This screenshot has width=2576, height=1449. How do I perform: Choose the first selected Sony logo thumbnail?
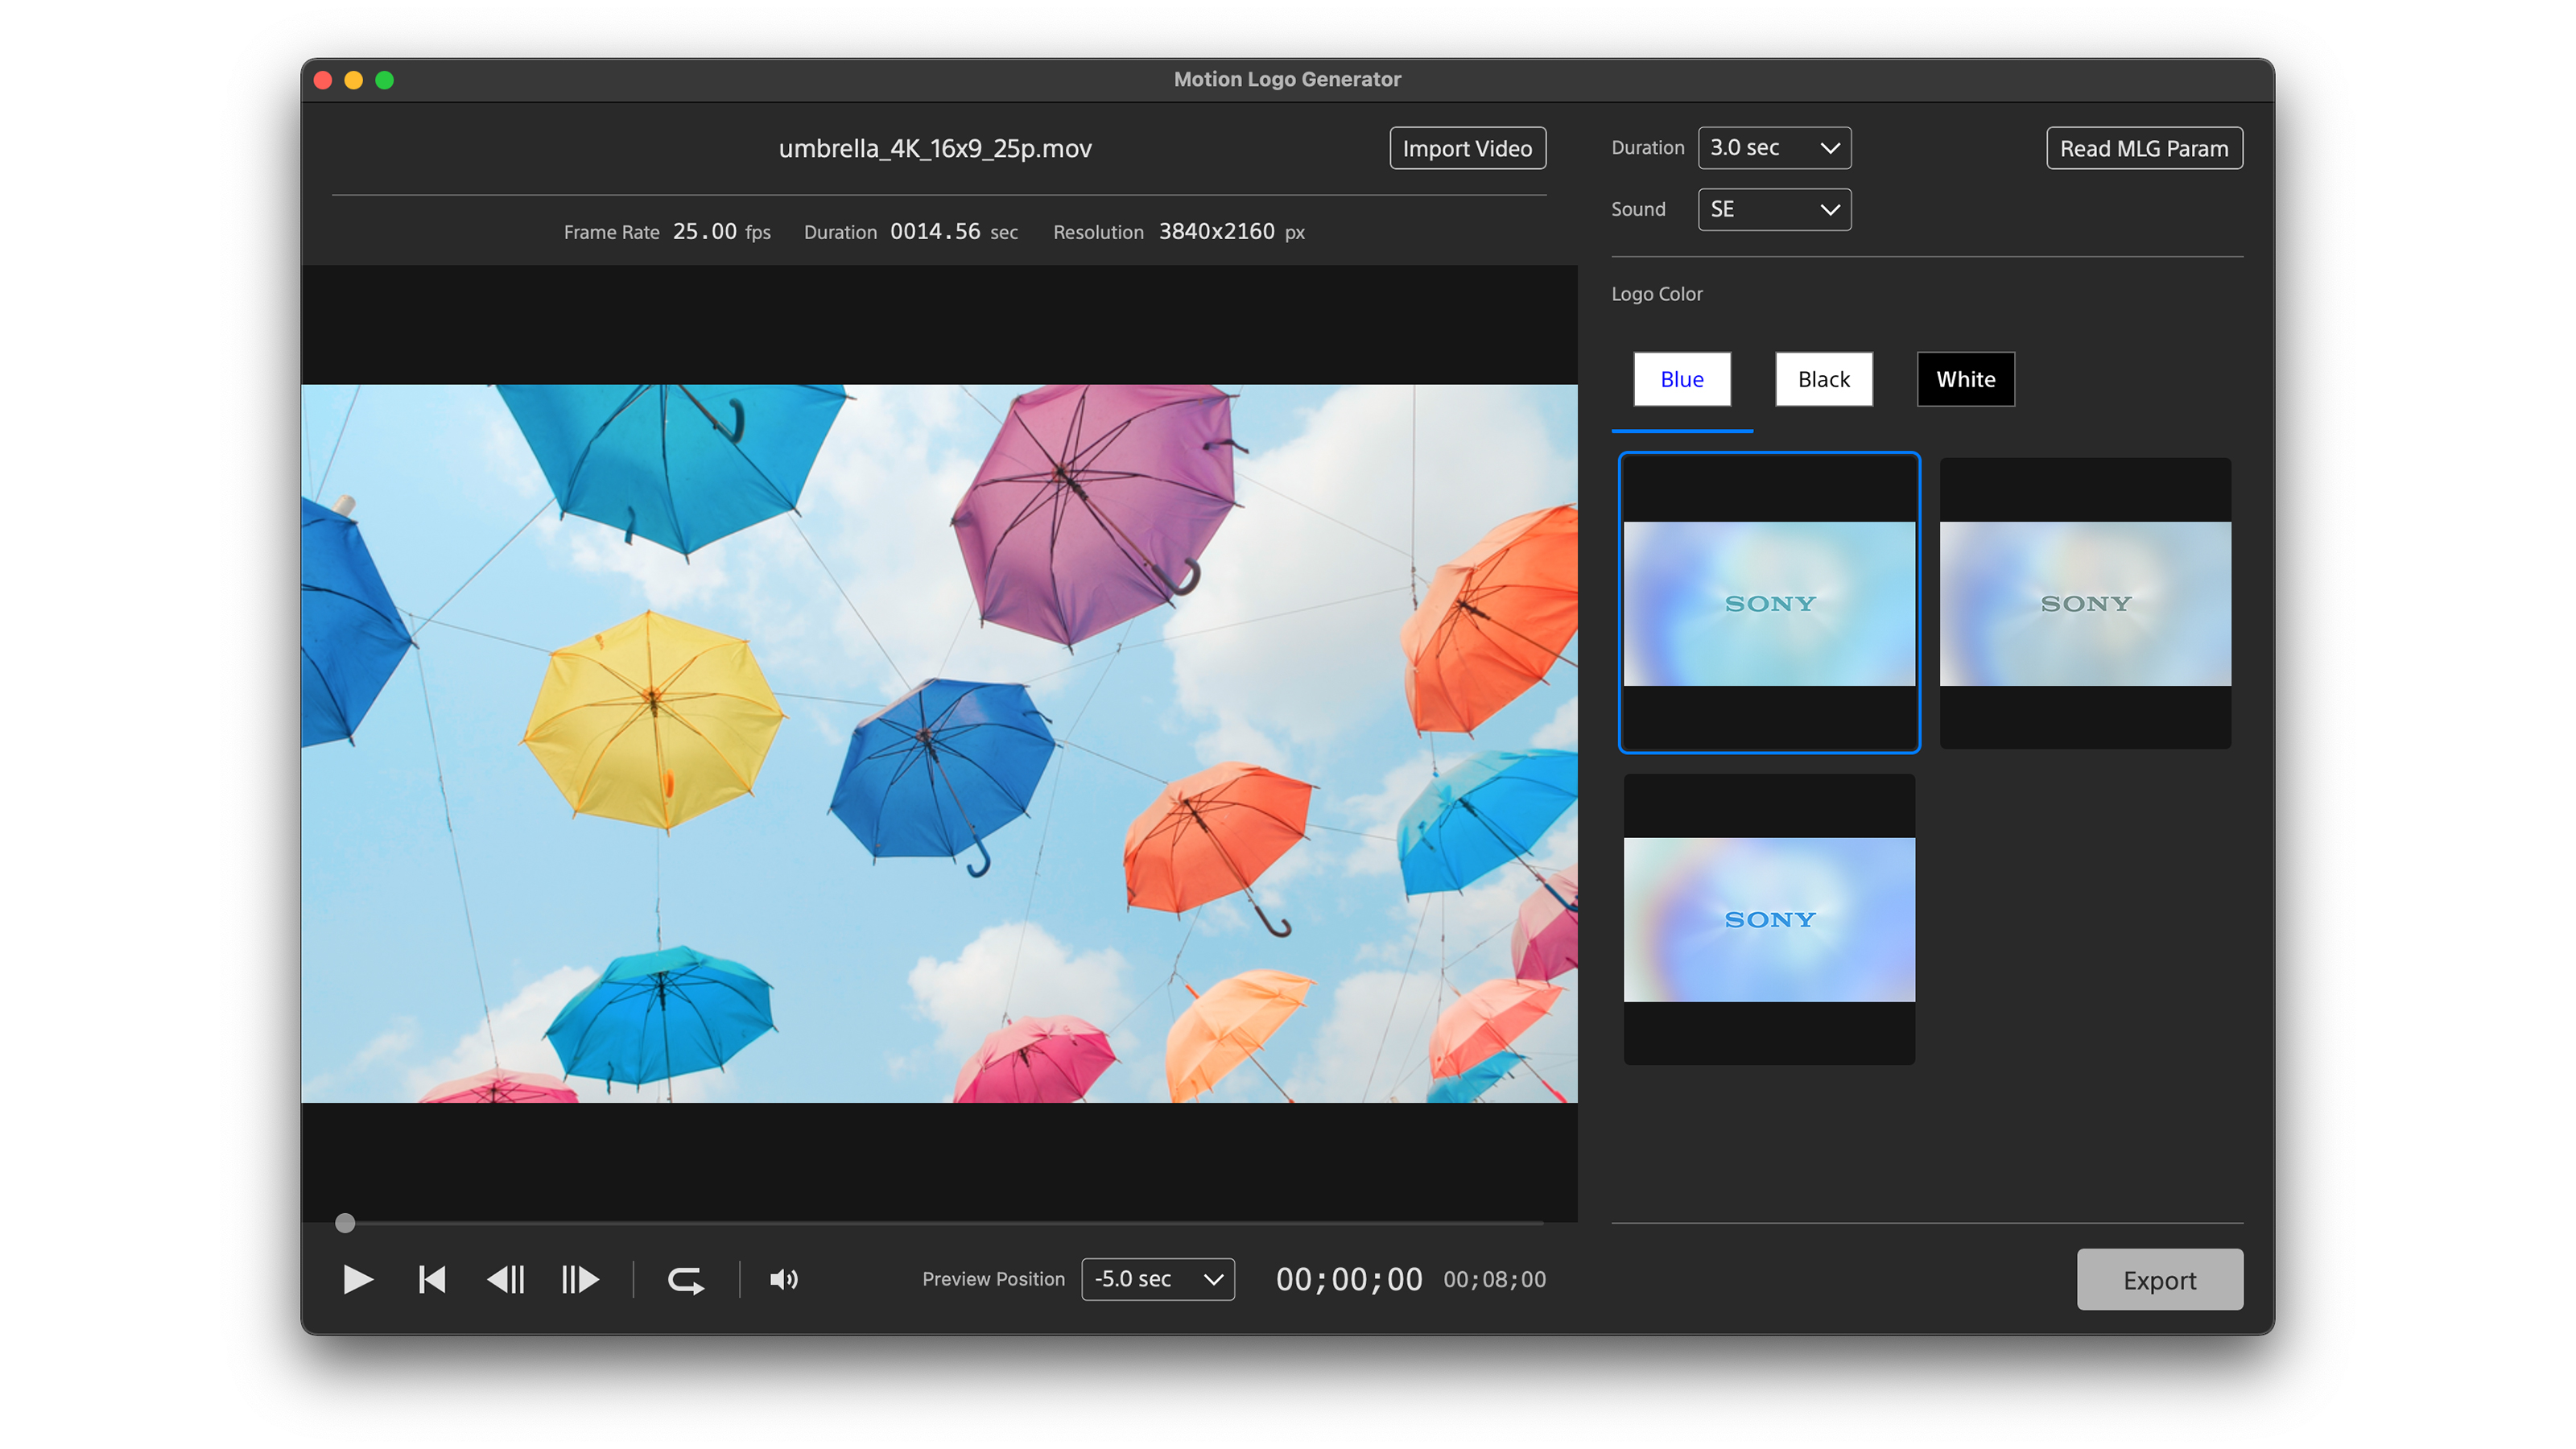coord(1769,603)
